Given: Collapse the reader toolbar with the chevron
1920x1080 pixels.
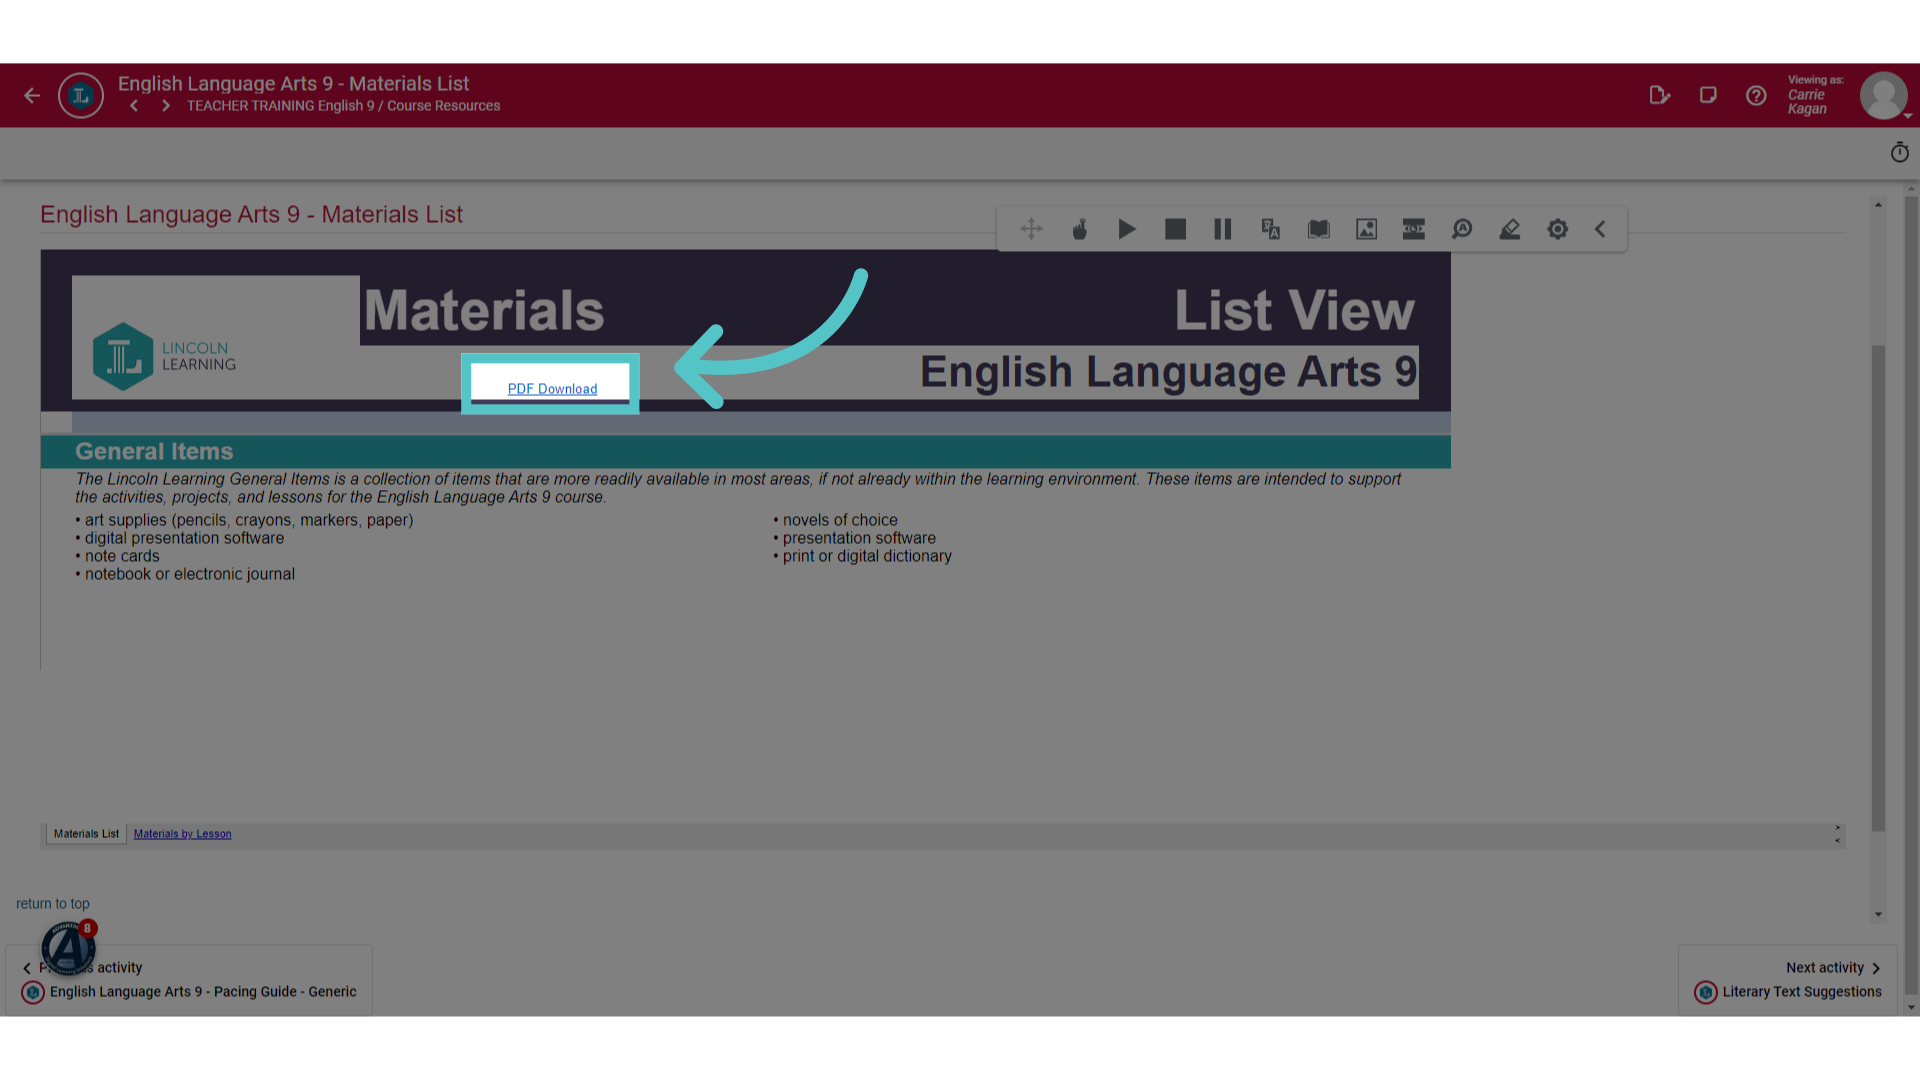Looking at the screenshot, I should (x=1600, y=230).
